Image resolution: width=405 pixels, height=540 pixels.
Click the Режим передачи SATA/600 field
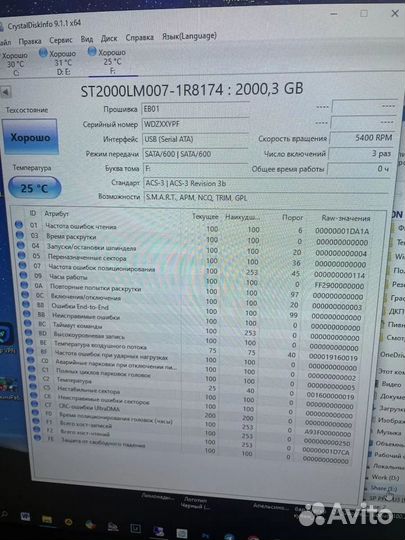click(195, 154)
